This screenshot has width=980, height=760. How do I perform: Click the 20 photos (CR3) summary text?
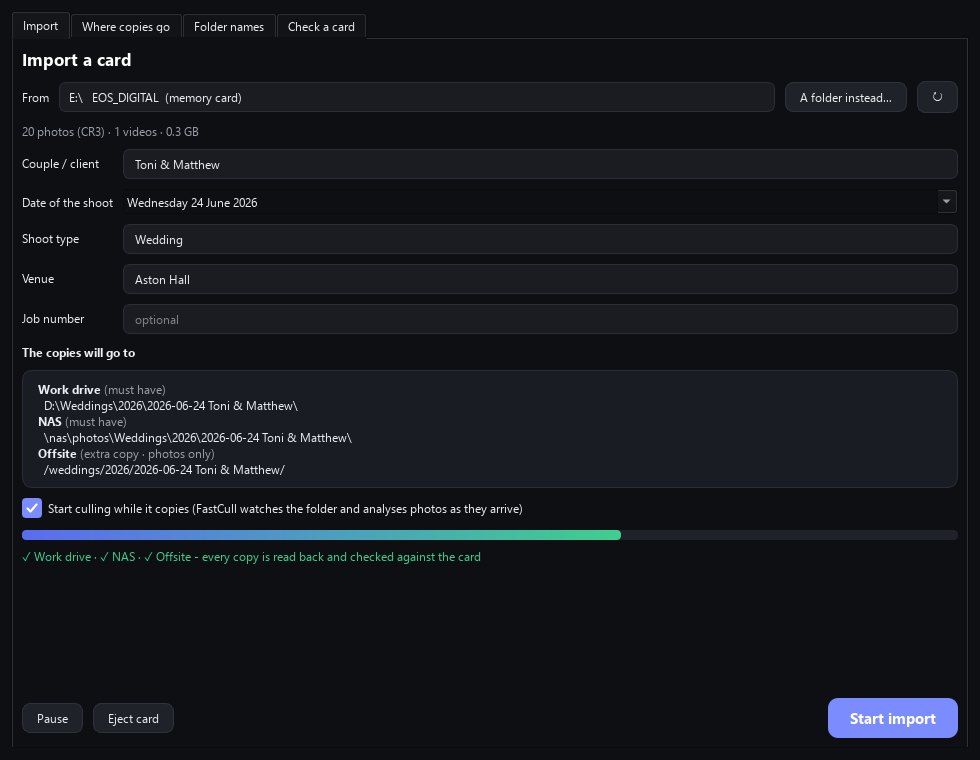[110, 132]
